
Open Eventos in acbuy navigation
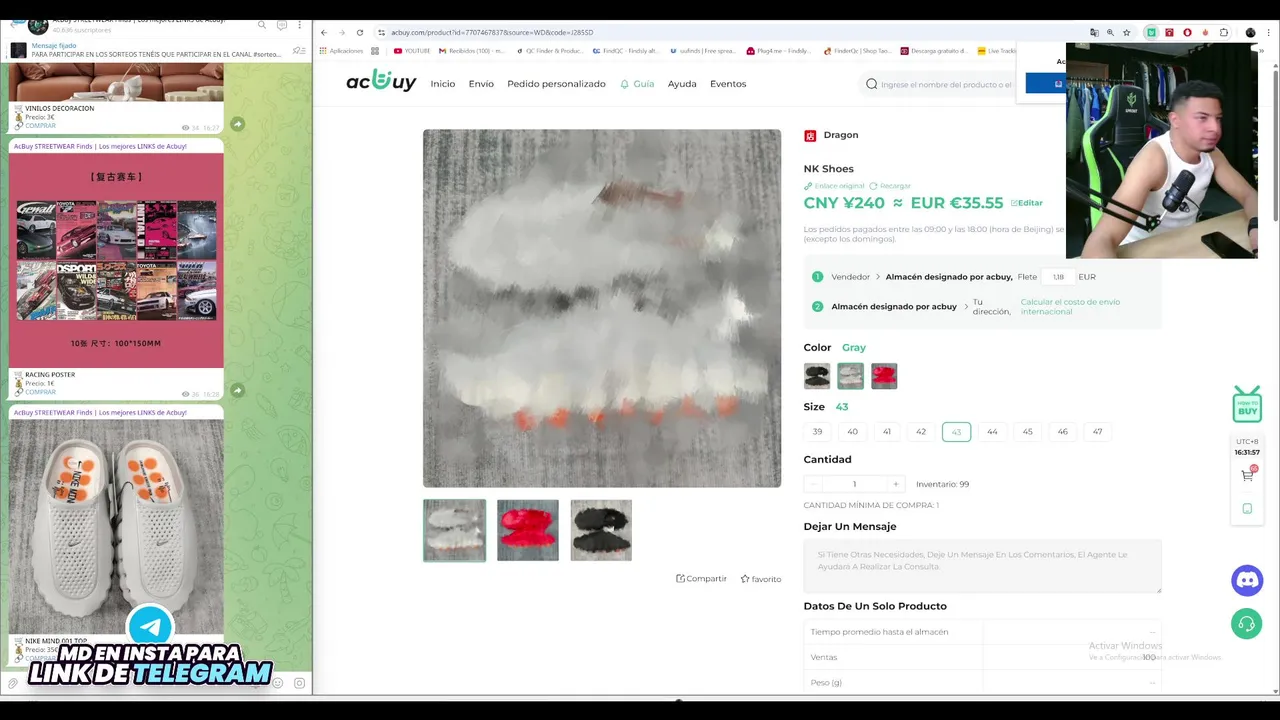728,84
